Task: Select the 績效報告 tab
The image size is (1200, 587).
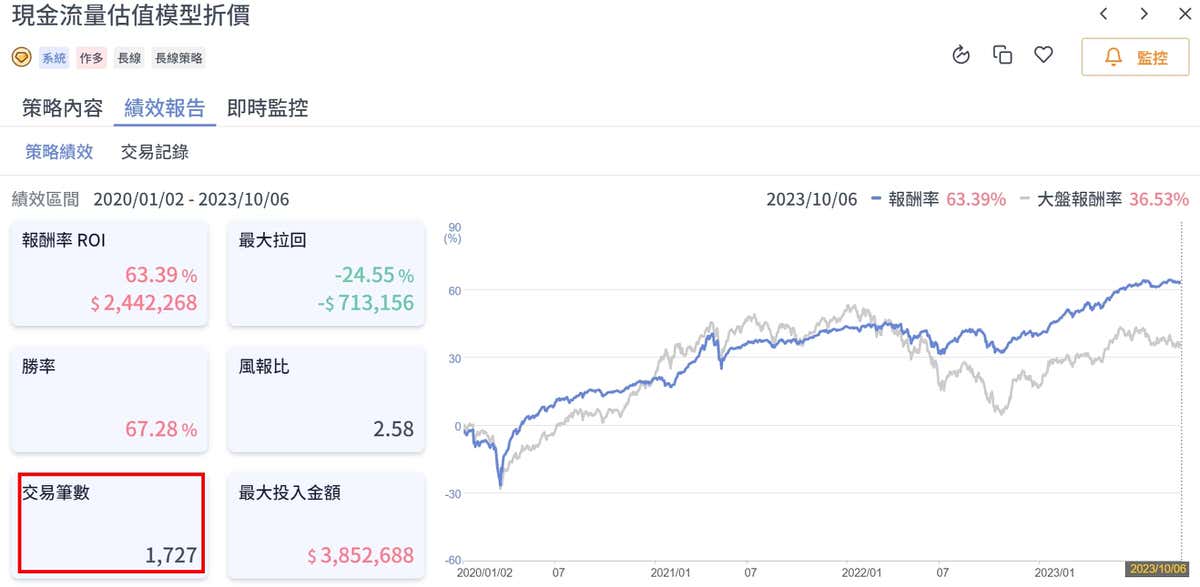Action: click(x=165, y=109)
